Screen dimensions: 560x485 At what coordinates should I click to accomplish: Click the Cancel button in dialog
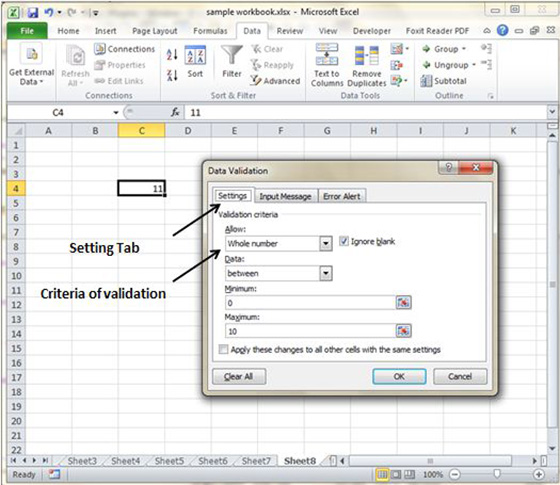pyautogui.click(x=460, y=376)
